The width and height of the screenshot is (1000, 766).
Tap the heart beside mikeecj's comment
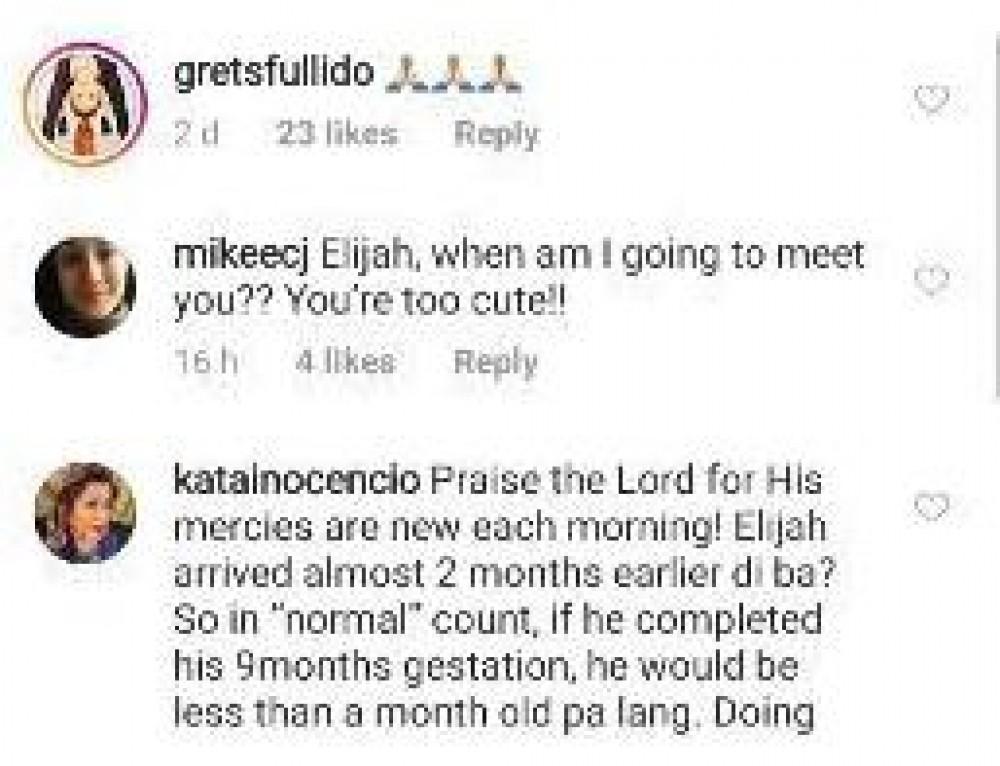(931, 281)
